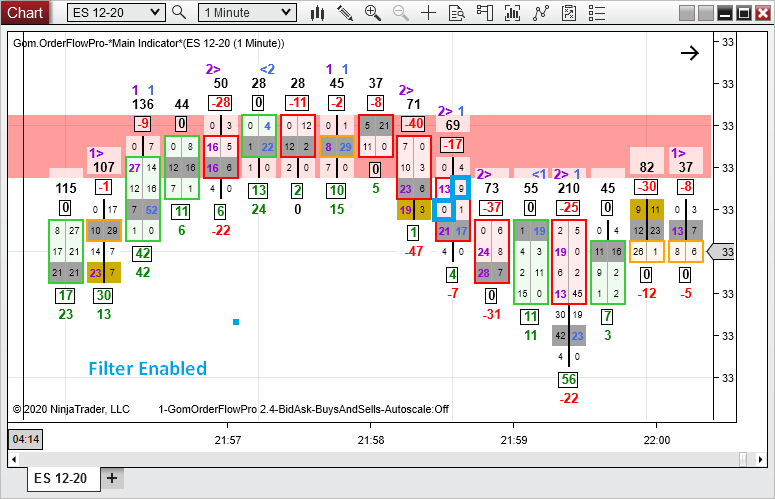The height and width of the screenshot is (499, 775).
Task: Click the right scroll arrow of horizontal scrollbar
Action: pos(760,459)
